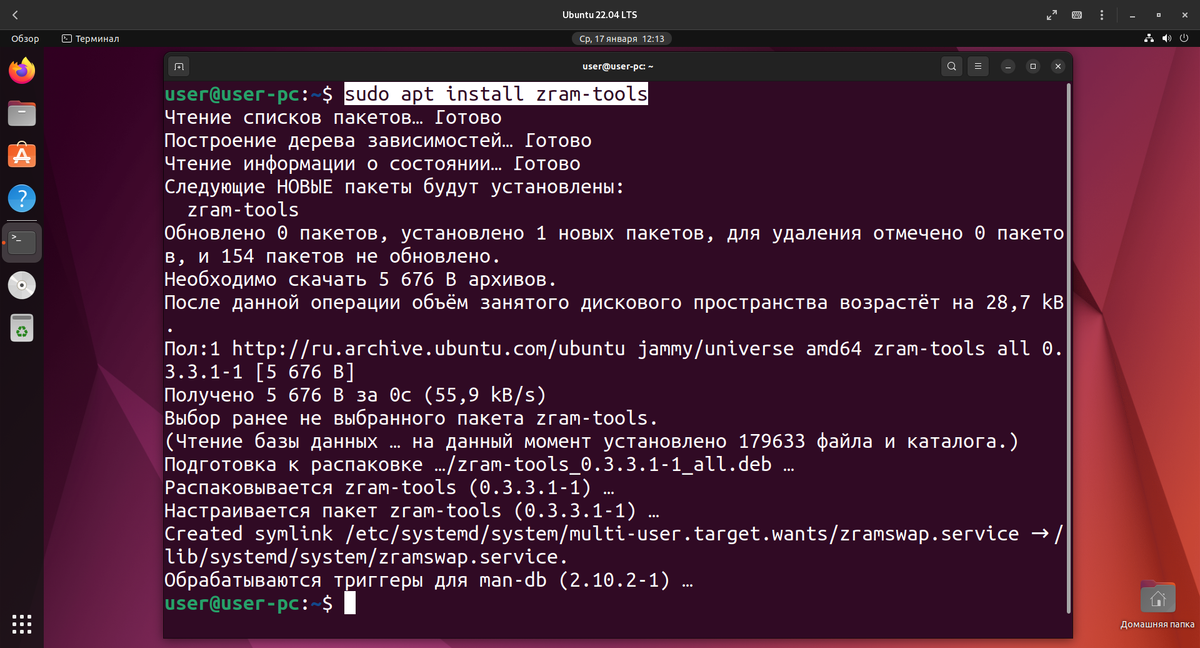Click the text 'Необходимо скачать 5 676 B архивов.'

click(361, 279)
